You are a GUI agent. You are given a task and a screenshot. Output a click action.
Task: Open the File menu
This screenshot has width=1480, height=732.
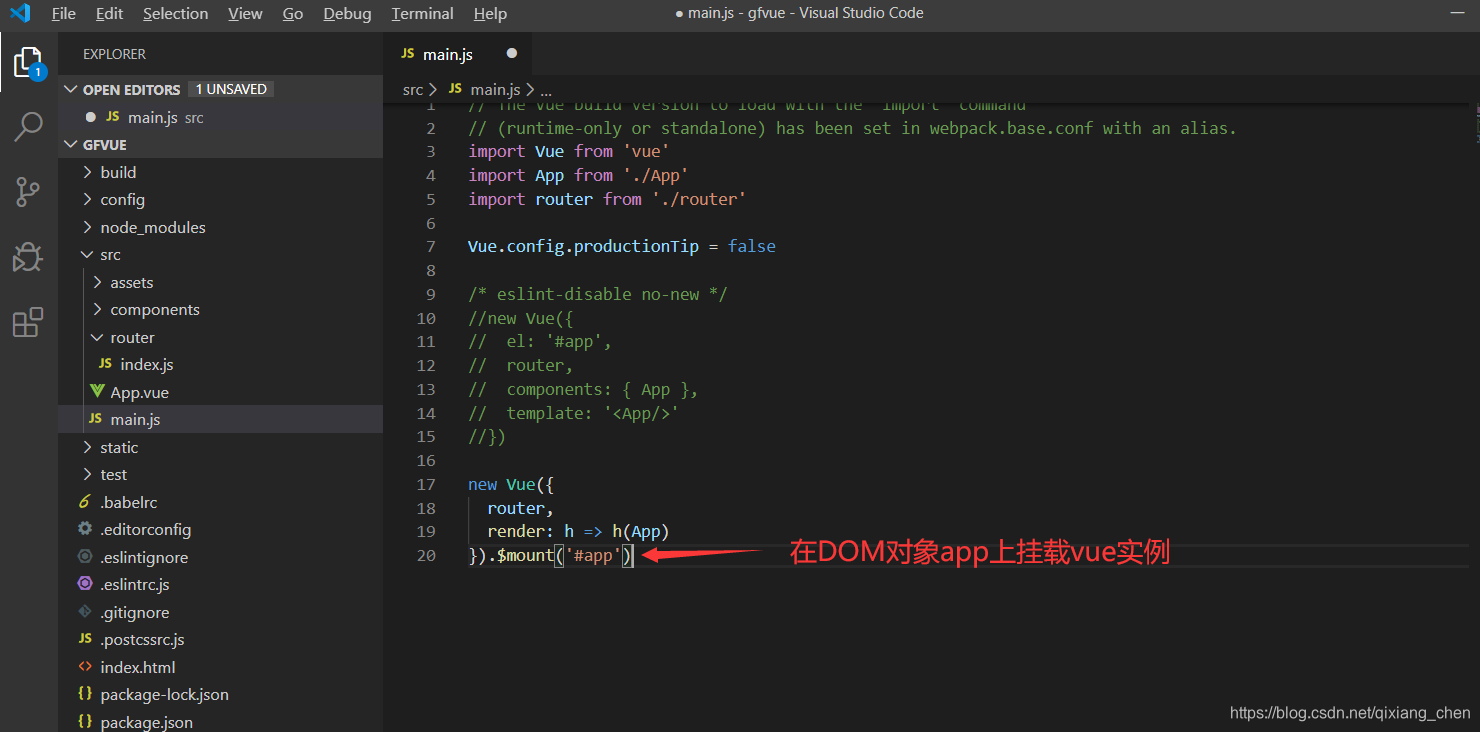pyautogui.click(x=64, y=14)
